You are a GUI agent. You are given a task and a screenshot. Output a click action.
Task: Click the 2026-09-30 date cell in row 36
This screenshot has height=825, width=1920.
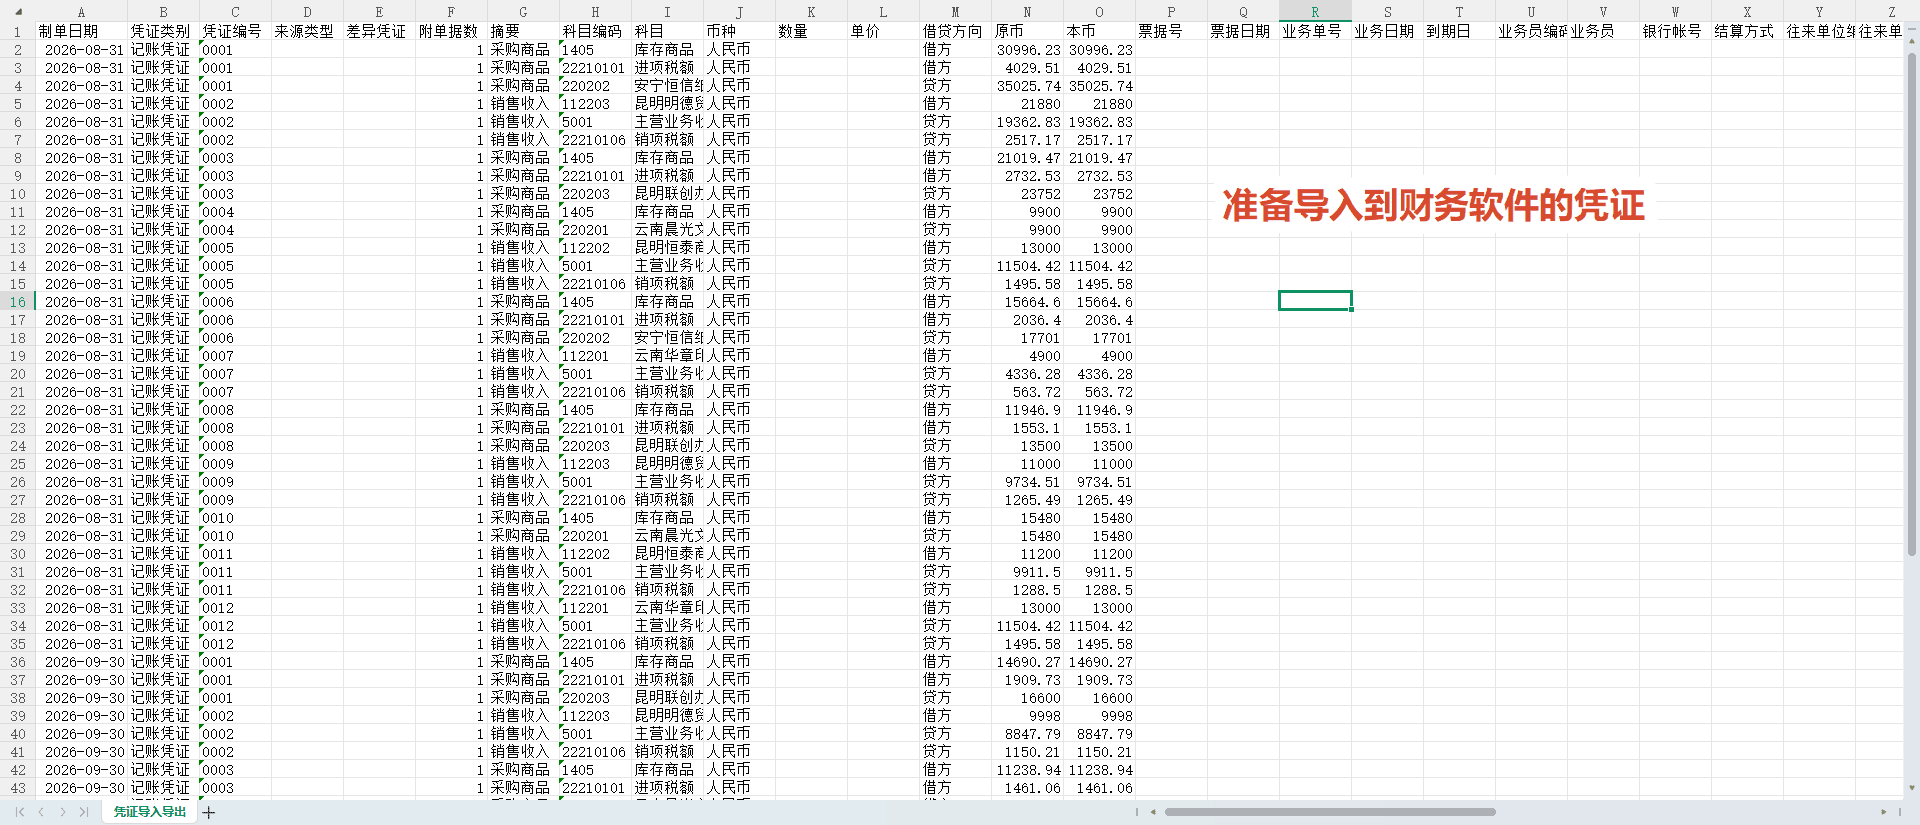tap(81, 662)
